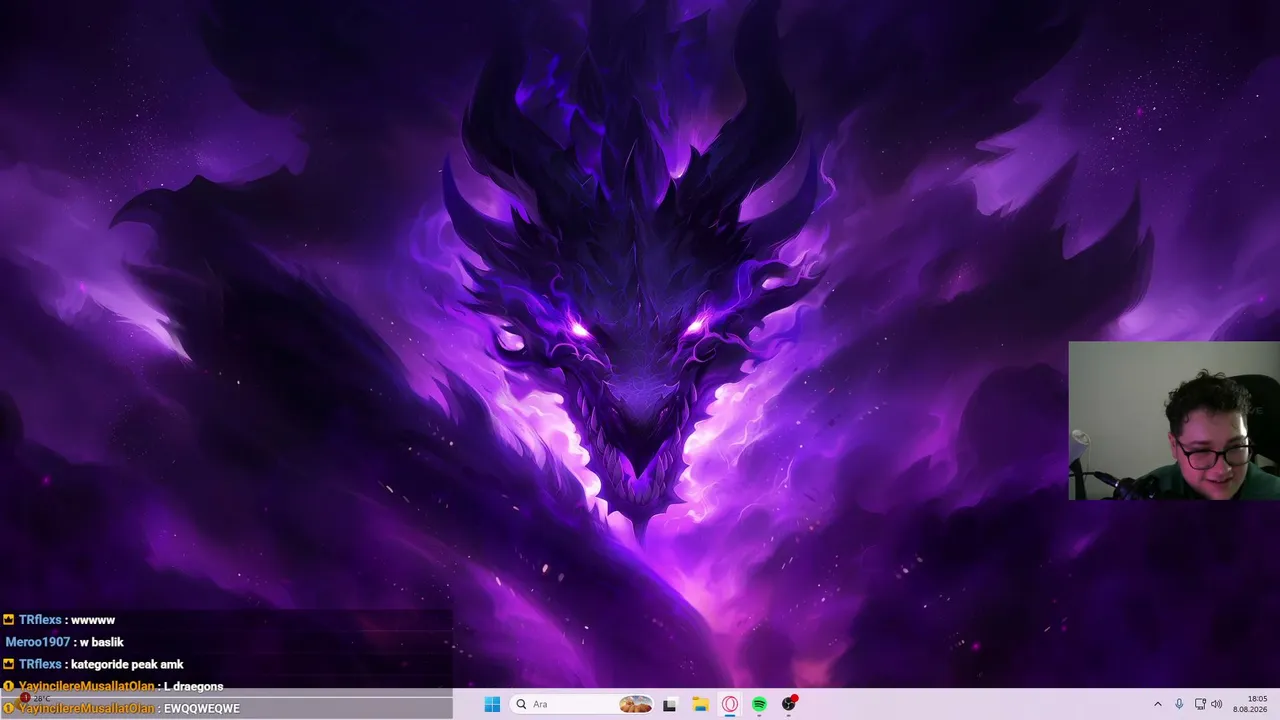Screen dimensions: 1280x720
Task: Click the chat message "L draegons"
Action: (x=194, y=686)
